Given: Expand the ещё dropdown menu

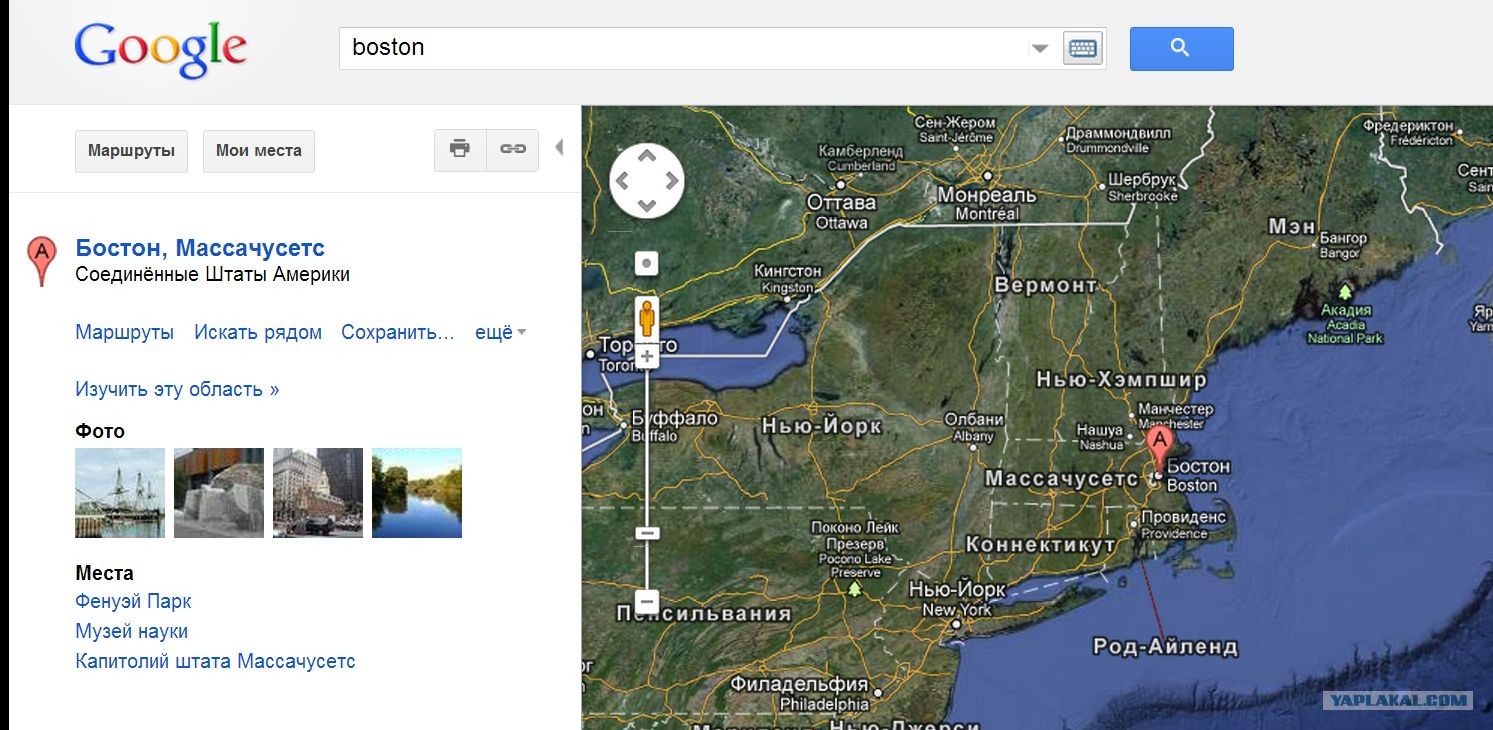Looking at the screenshot, I should point(501,332).
